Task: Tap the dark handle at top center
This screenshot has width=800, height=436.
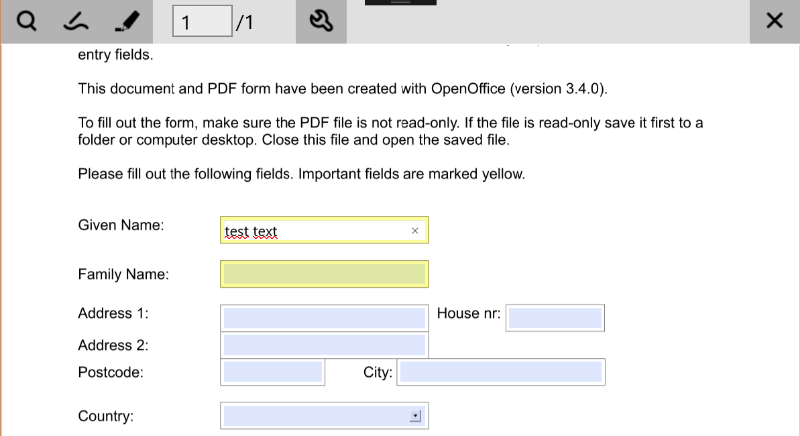Action: coord(400,3)
